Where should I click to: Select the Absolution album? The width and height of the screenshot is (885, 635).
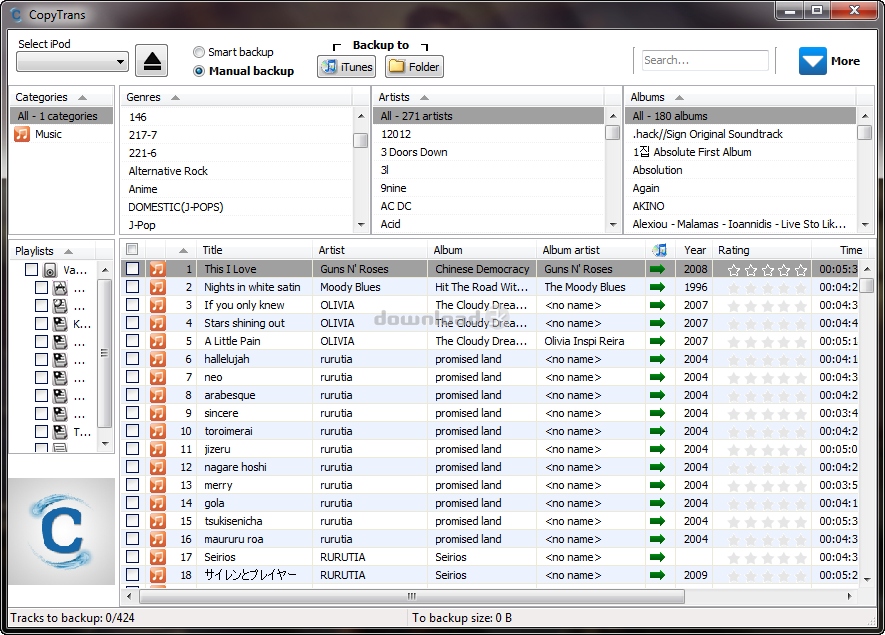[x=658, y=170]
